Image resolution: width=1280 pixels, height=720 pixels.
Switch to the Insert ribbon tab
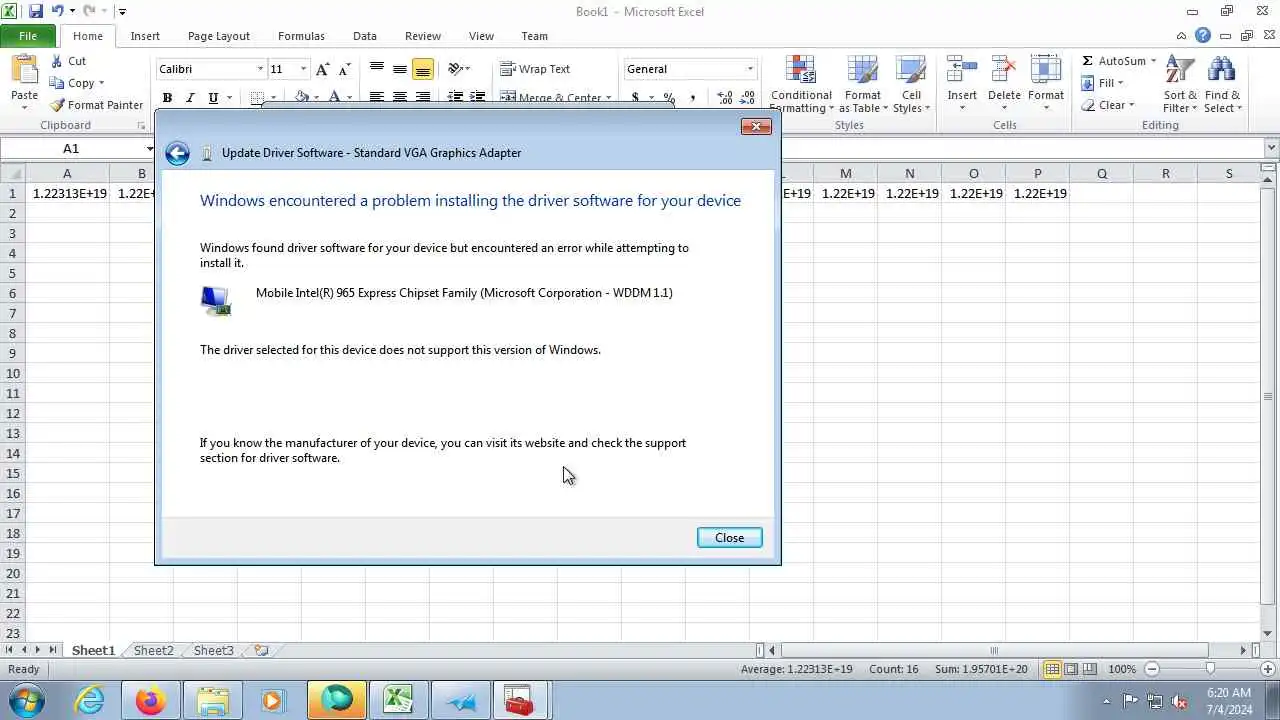pos(145,36)
